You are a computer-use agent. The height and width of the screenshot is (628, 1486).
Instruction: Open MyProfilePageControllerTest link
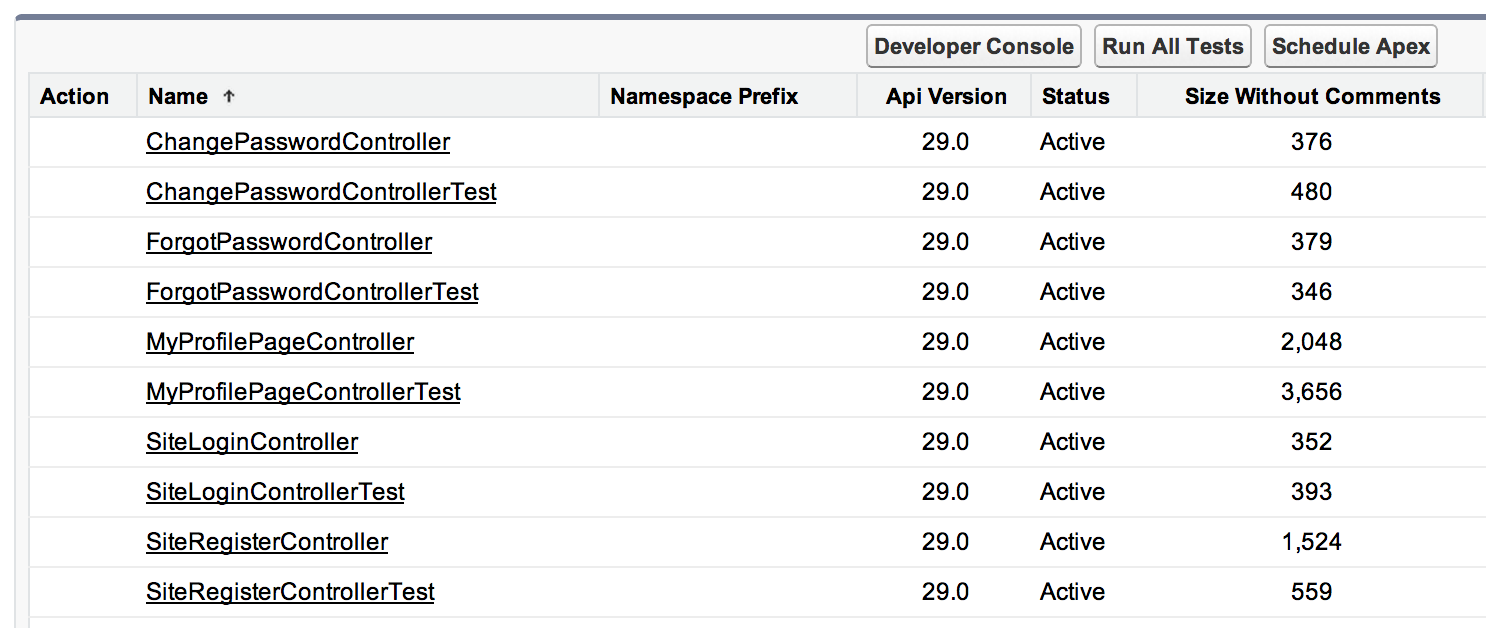click(303, 392)
